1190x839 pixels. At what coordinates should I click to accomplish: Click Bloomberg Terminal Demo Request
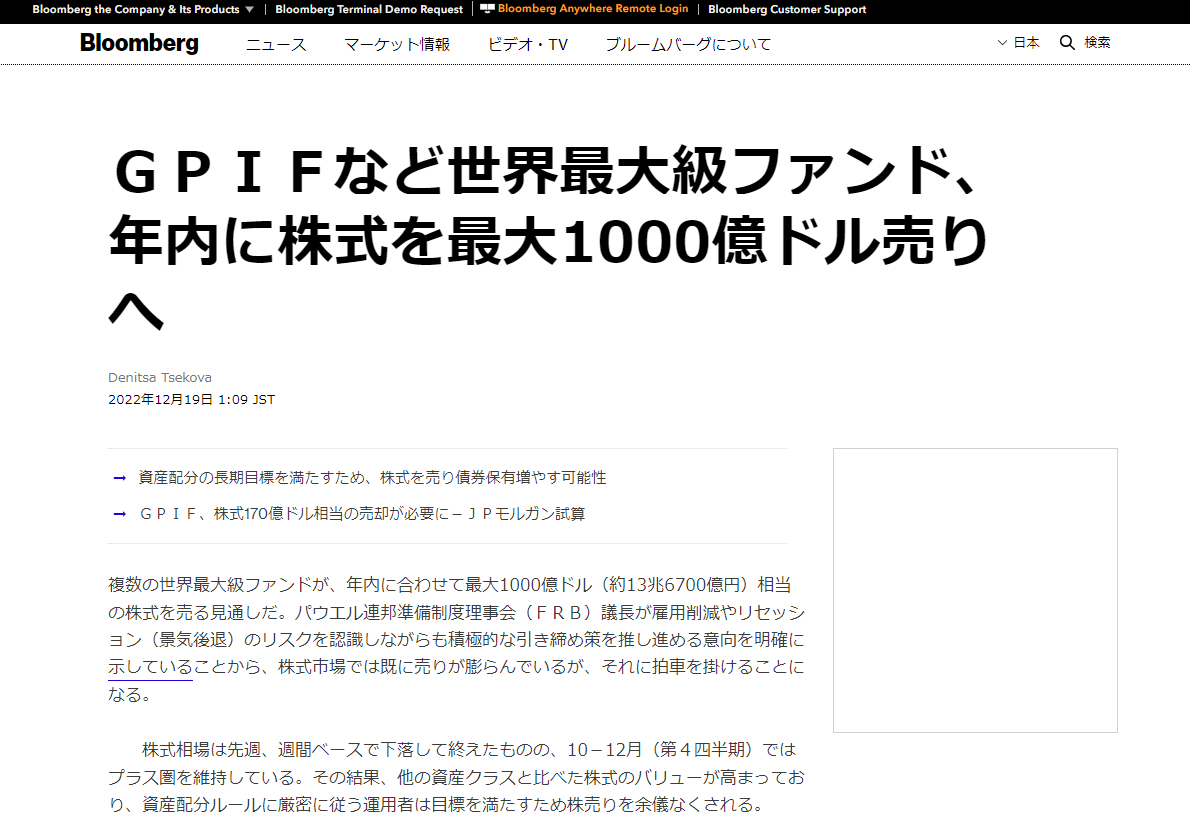[x=368, y=10]
